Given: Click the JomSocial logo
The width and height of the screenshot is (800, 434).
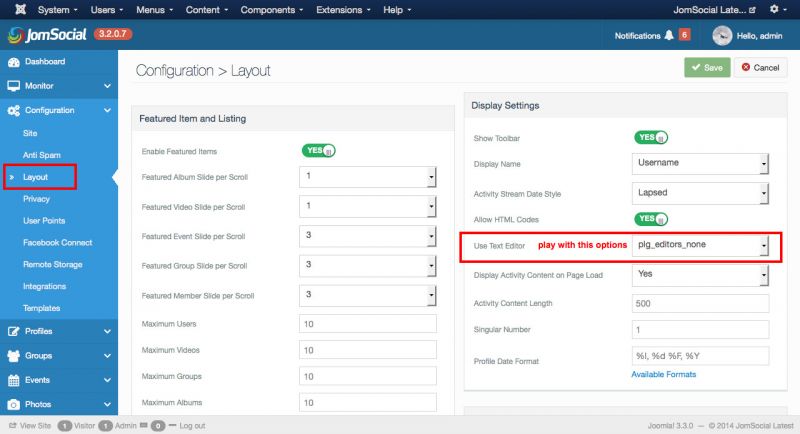Looking at the screenshot, I should [x=47, y=35].
